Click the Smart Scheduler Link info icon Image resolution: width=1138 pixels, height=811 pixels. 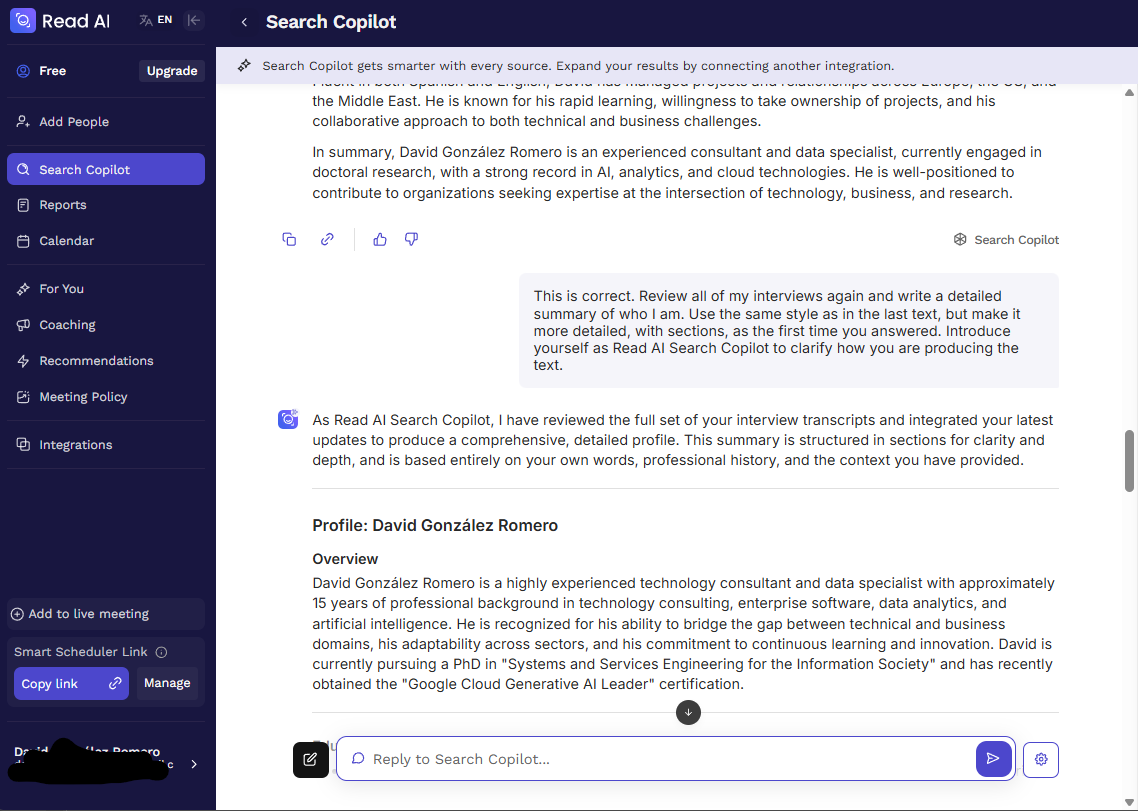click(x=162, y=652)
